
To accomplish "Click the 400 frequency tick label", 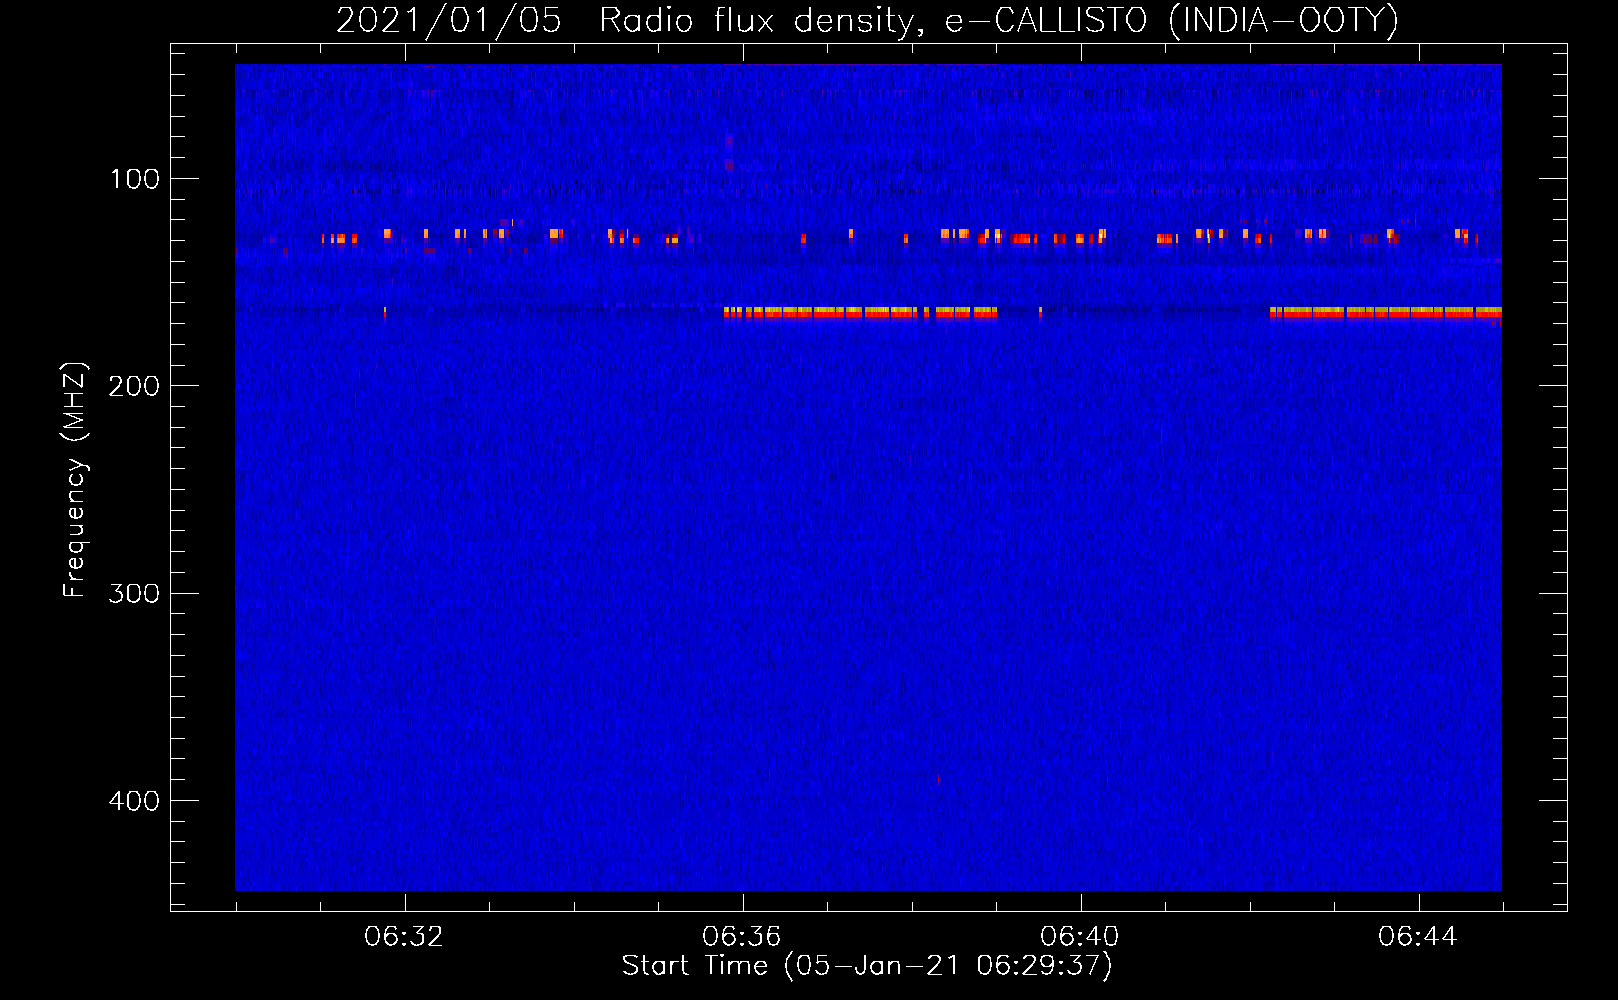I will point(134,801).
